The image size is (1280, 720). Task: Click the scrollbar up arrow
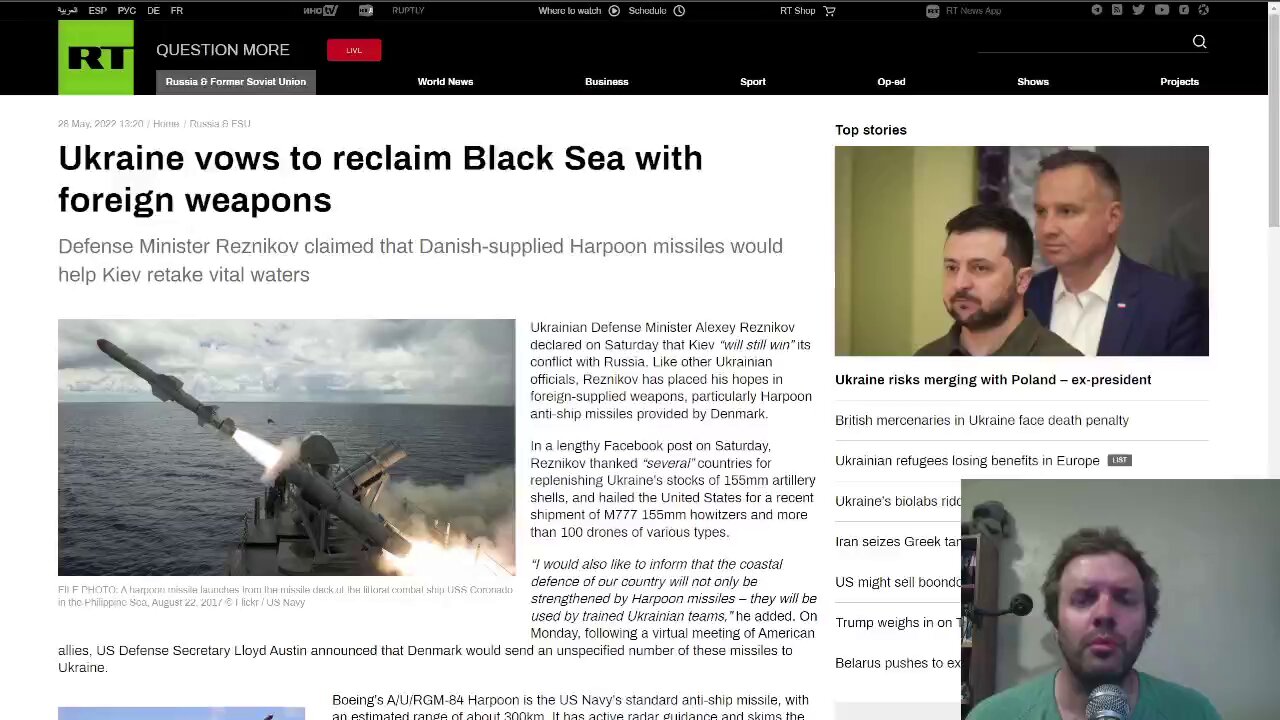[1273, 9]
